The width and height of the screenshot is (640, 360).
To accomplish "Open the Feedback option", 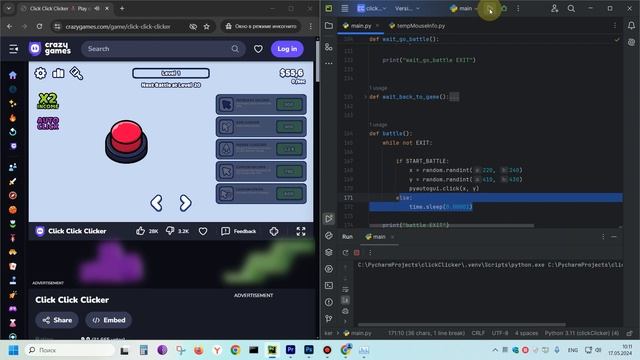I will (238, 231).
